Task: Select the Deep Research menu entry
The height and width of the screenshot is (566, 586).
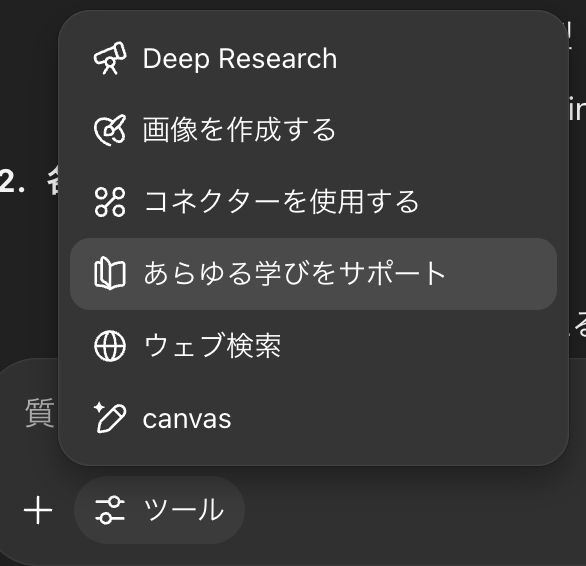Action: pos(313,58)
